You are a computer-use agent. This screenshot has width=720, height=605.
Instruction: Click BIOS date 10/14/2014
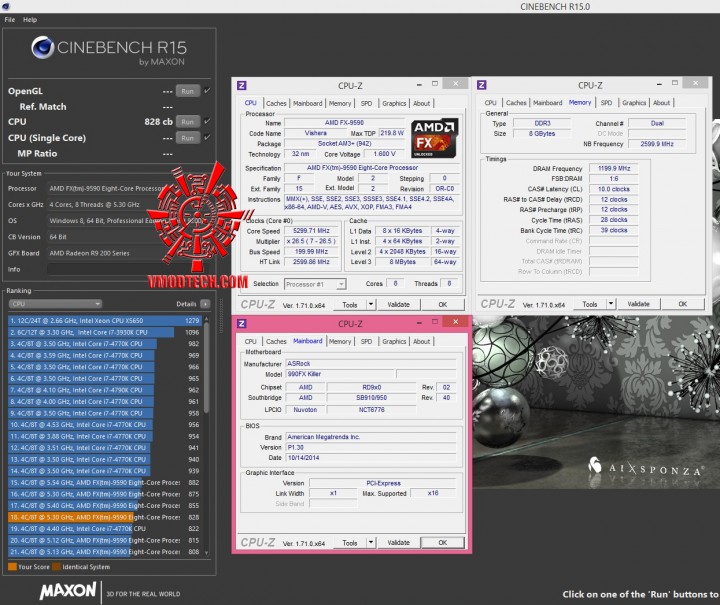click(371, 458)
